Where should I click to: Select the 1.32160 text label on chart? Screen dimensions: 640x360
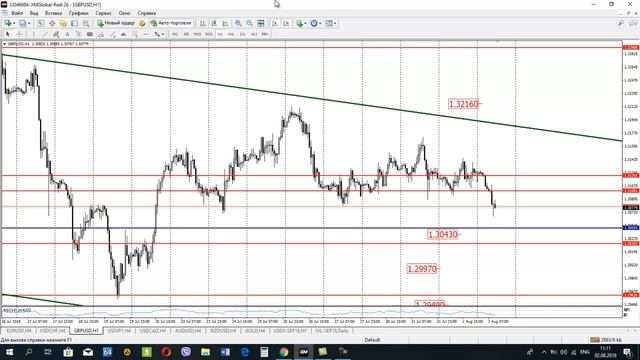(464, 104)
